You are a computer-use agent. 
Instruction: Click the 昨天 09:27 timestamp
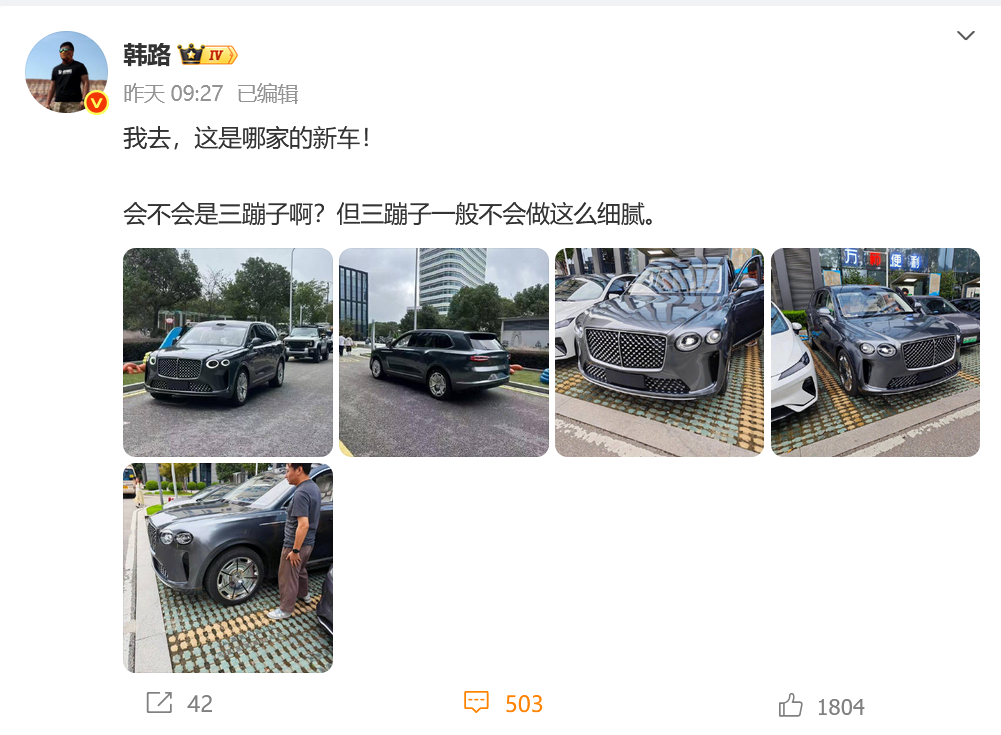[173, 94]
